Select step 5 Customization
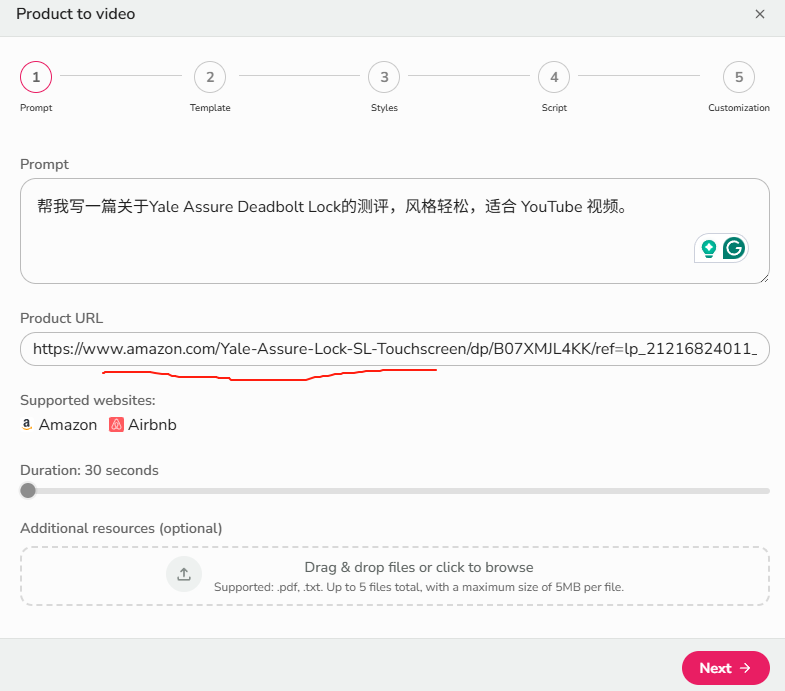This screenshot has width=785, height=691. click(739, 77)
